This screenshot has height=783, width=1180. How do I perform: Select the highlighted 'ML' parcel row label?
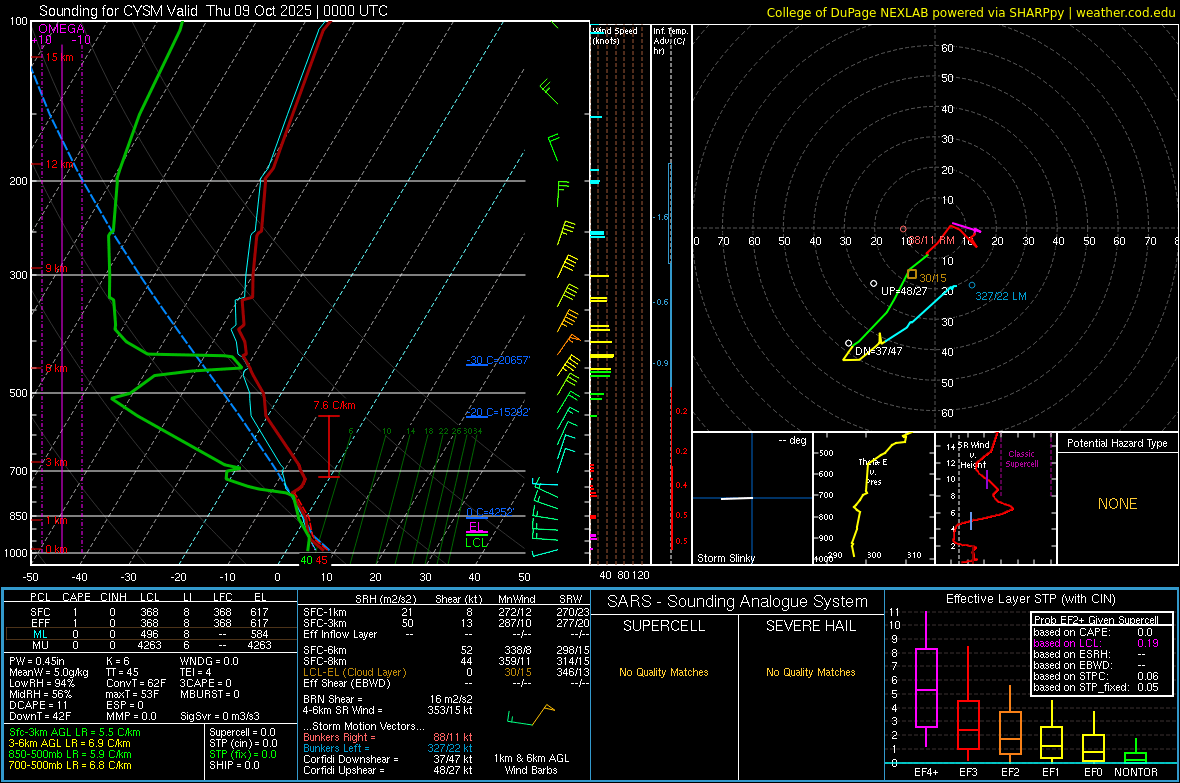click(40, 634)
